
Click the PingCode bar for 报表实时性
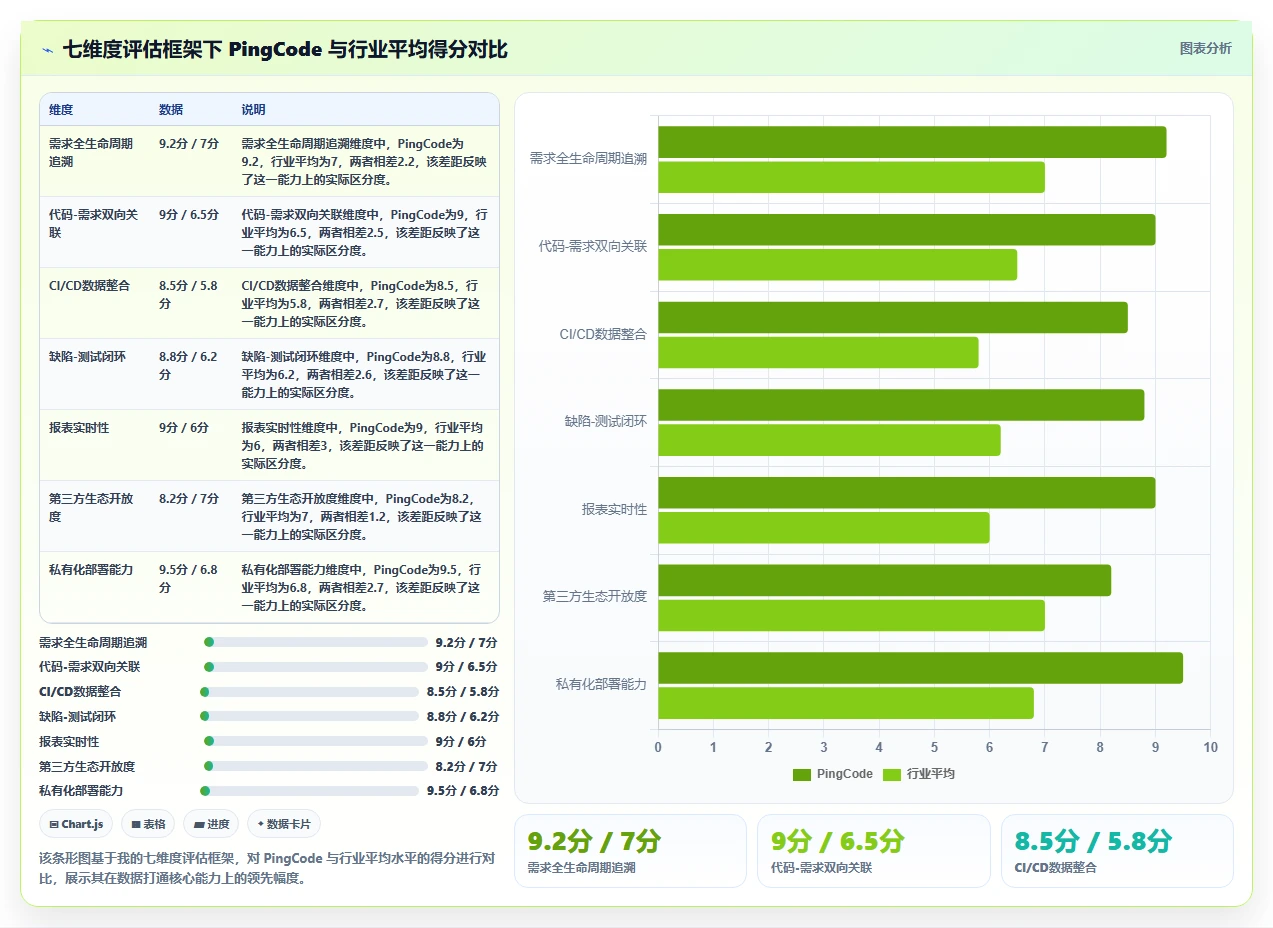pyautogui.click(x=906, y=492)
